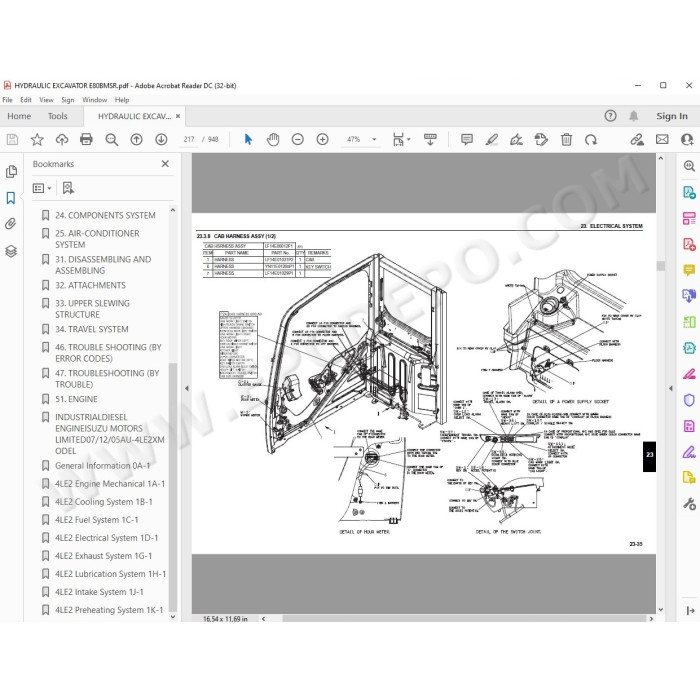Open More Tools wrench icon

[x=689, y=504]
